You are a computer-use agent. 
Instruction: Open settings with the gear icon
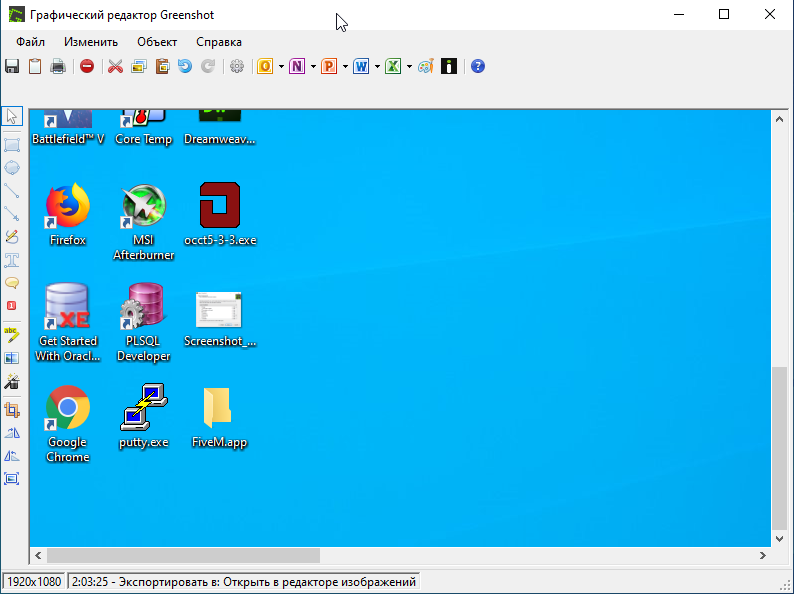pyautogui.click(x=236, y=66)
